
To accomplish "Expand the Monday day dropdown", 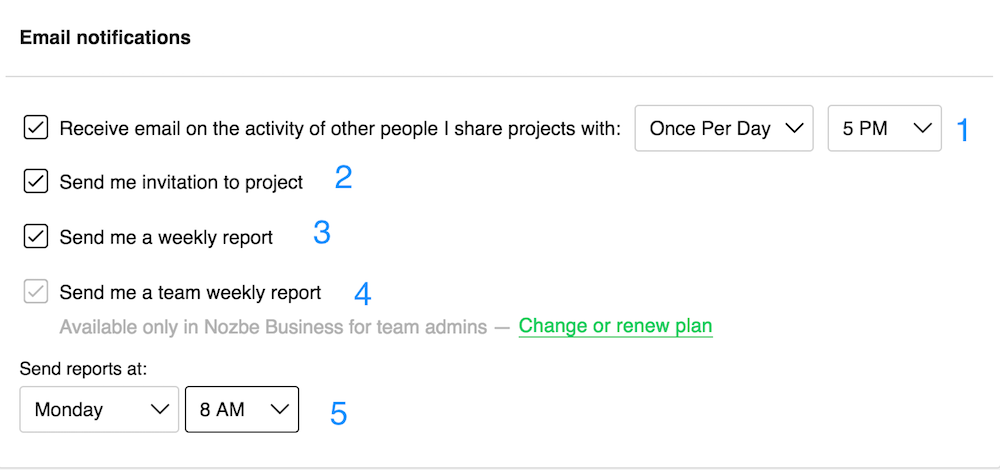I will coord(99,409).
